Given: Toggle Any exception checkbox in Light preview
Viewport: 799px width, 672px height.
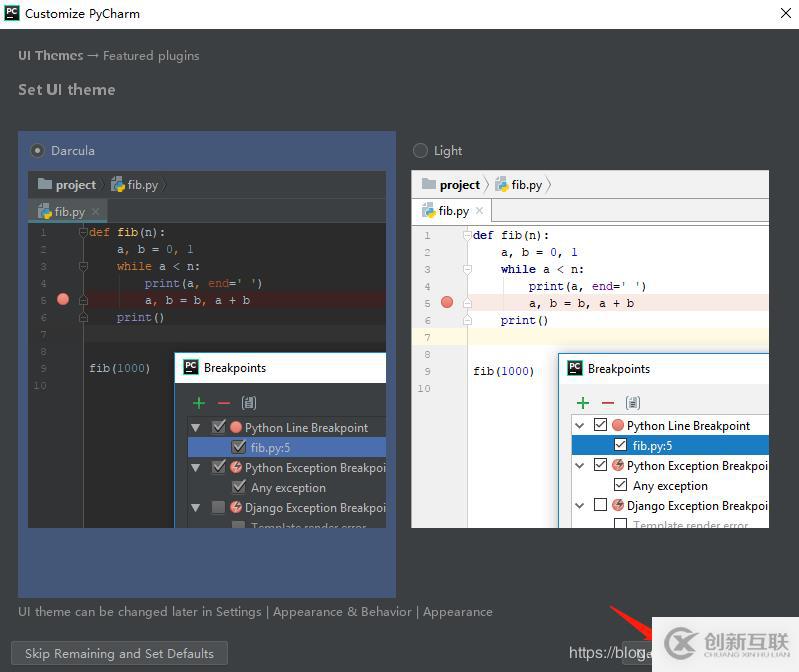Looking at the screenshot, I should click(620, 485).
